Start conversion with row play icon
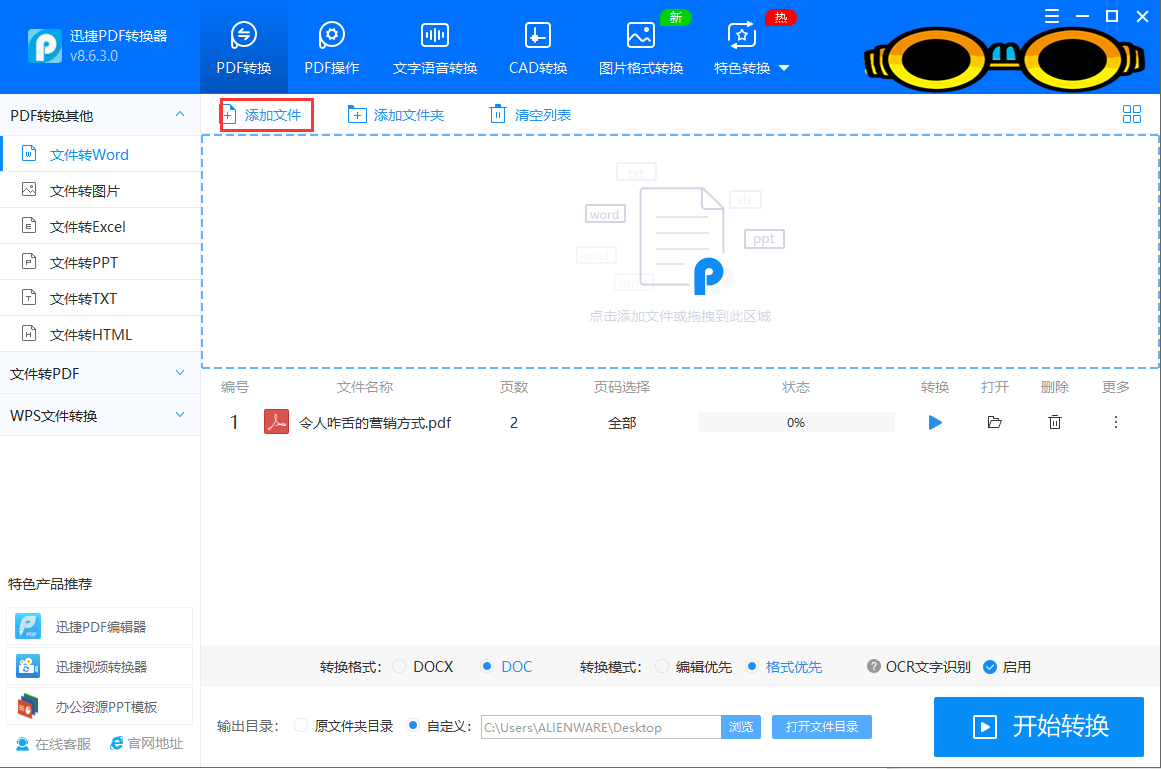The height and width of the screenshot is (769, 1161). click(935, 423)
